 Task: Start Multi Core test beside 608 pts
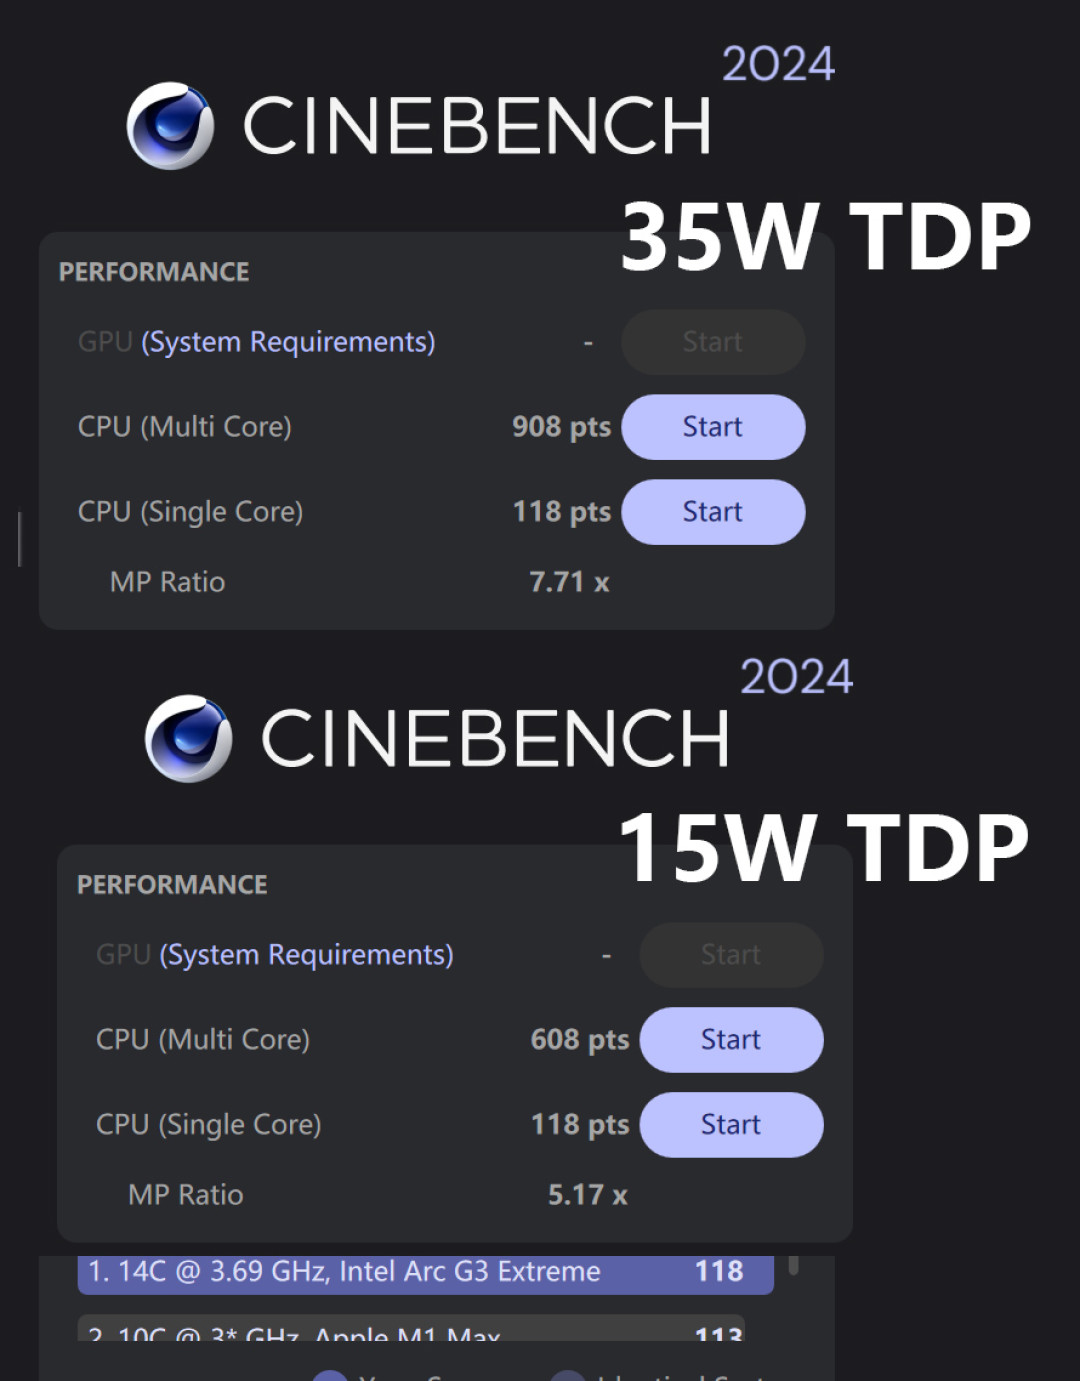731,1040
